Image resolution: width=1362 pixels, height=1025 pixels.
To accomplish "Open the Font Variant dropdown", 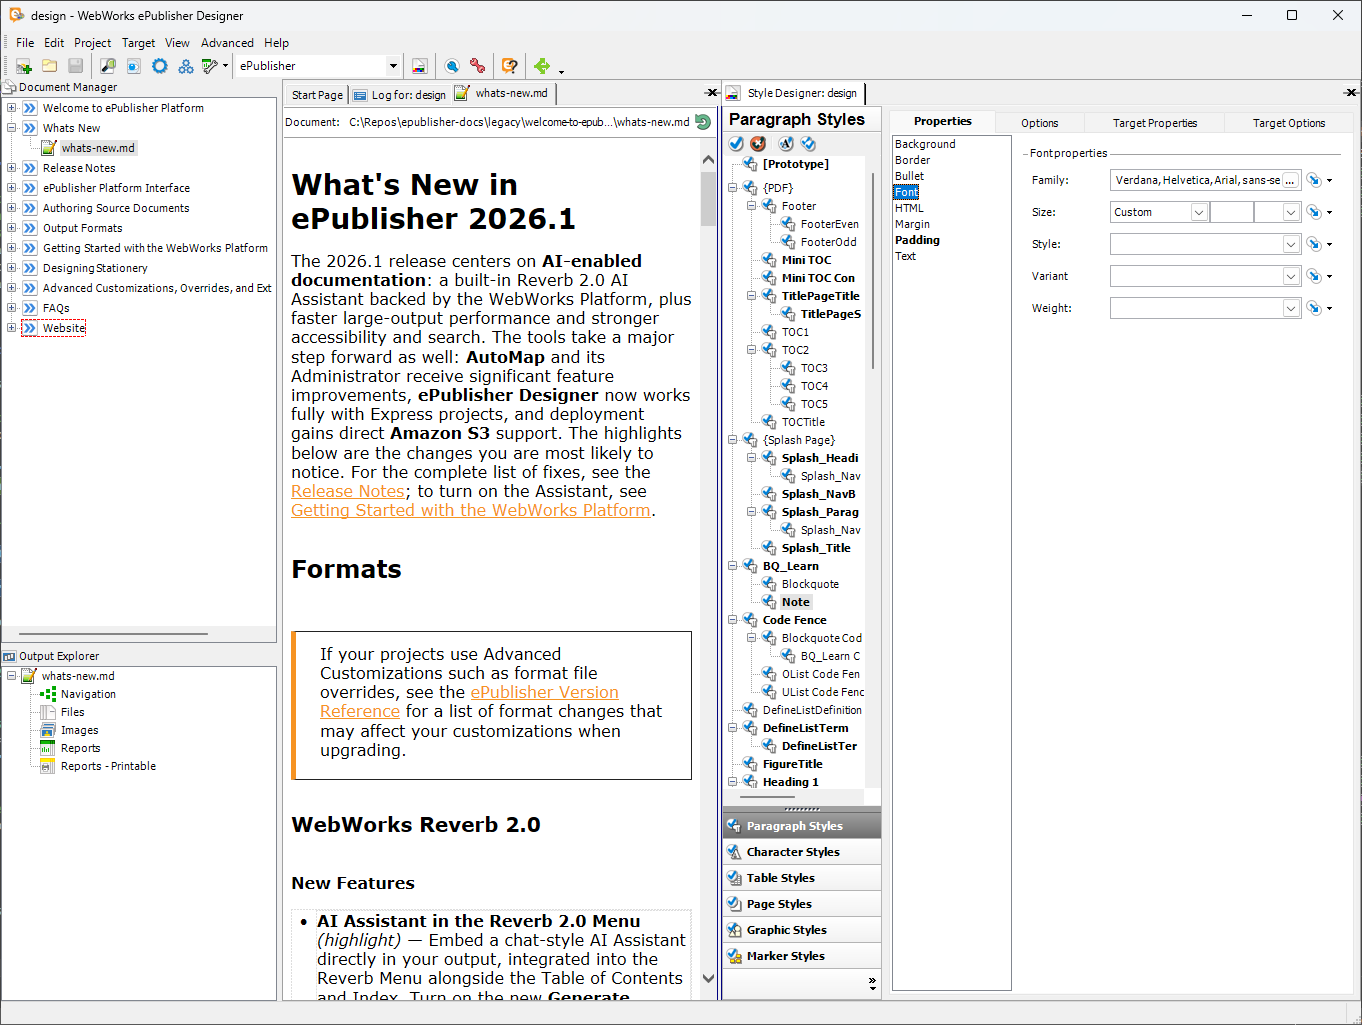I will [x=1290, y=276].
